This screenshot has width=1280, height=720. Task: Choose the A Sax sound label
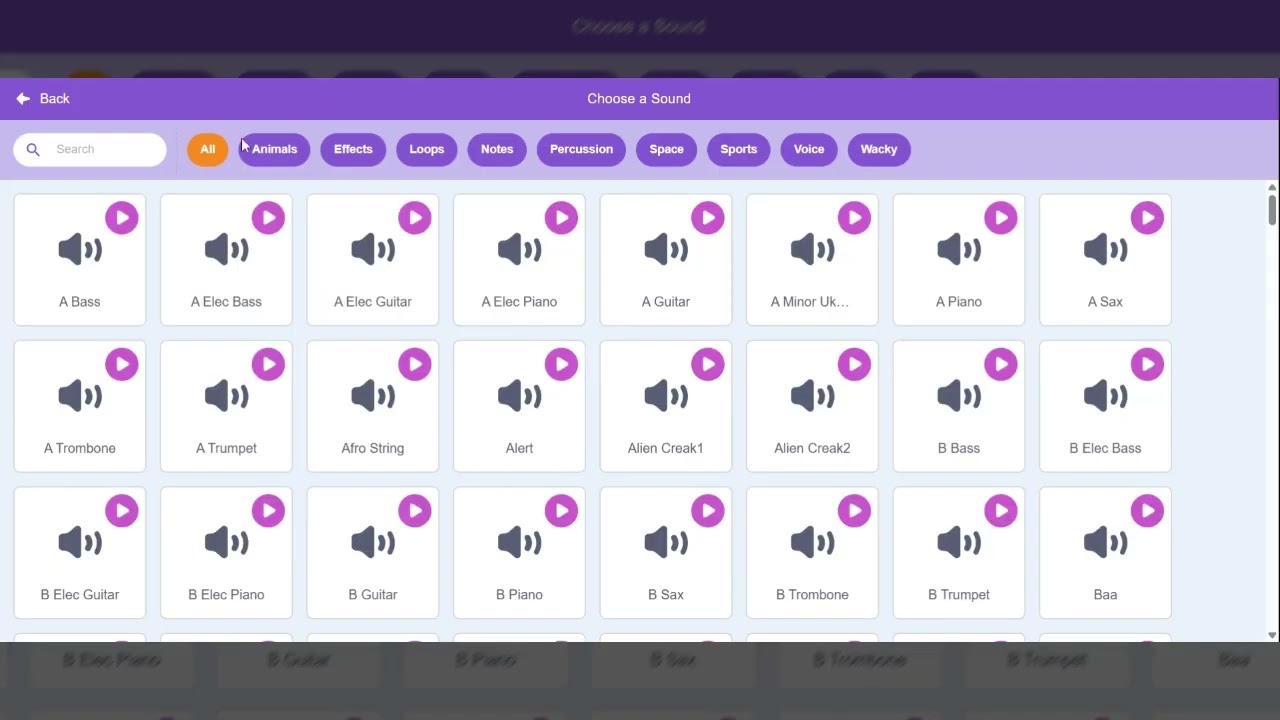point(1105,301)
